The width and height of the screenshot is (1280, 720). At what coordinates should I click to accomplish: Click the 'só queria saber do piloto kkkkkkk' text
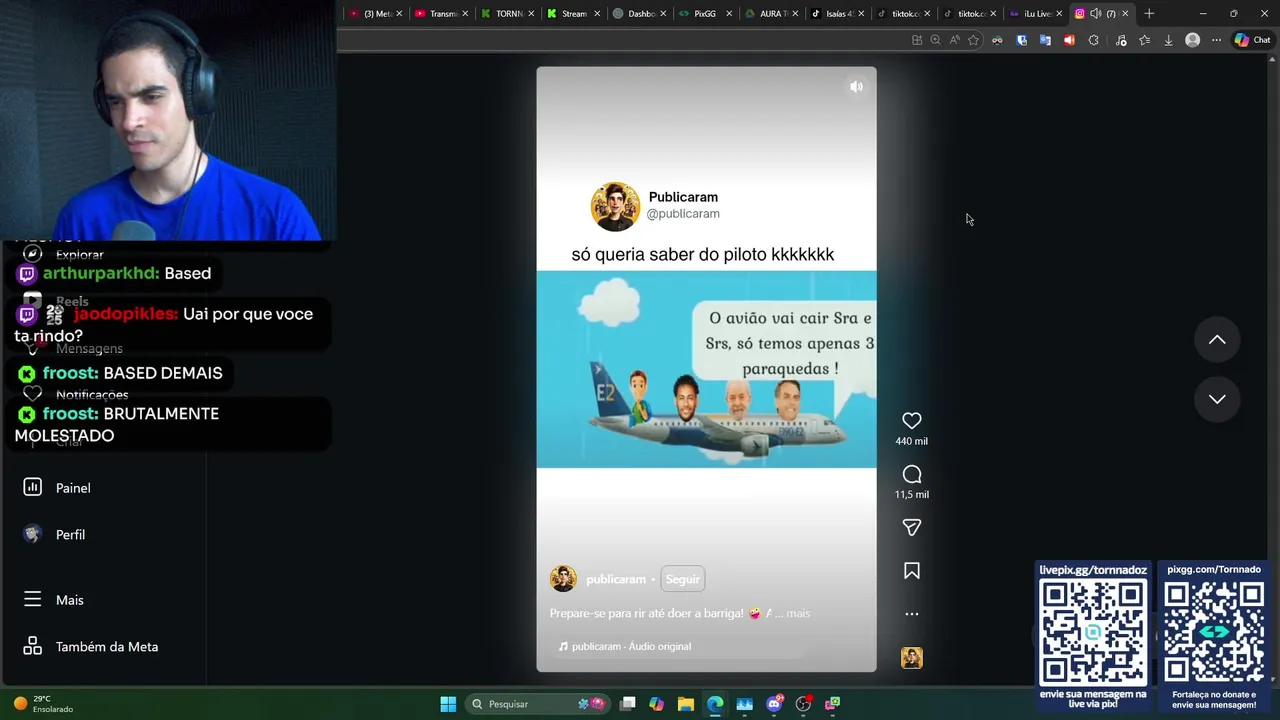click(702, 255)
